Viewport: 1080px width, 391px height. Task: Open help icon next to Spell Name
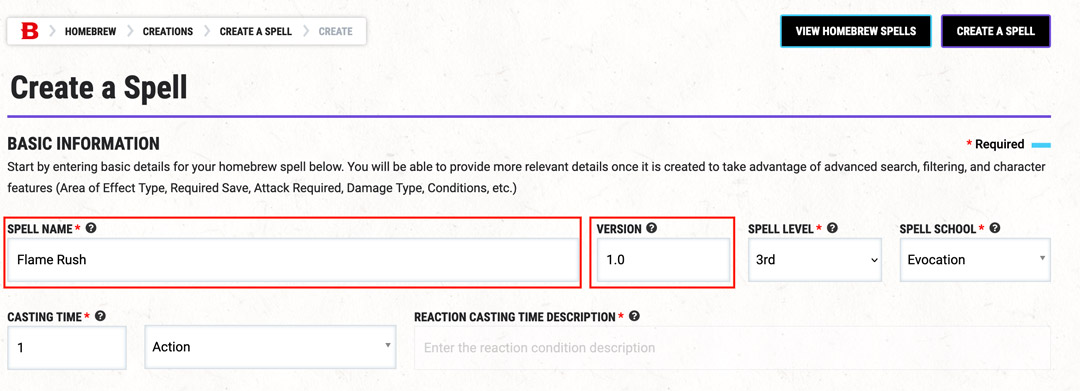[x=91, y=229]
